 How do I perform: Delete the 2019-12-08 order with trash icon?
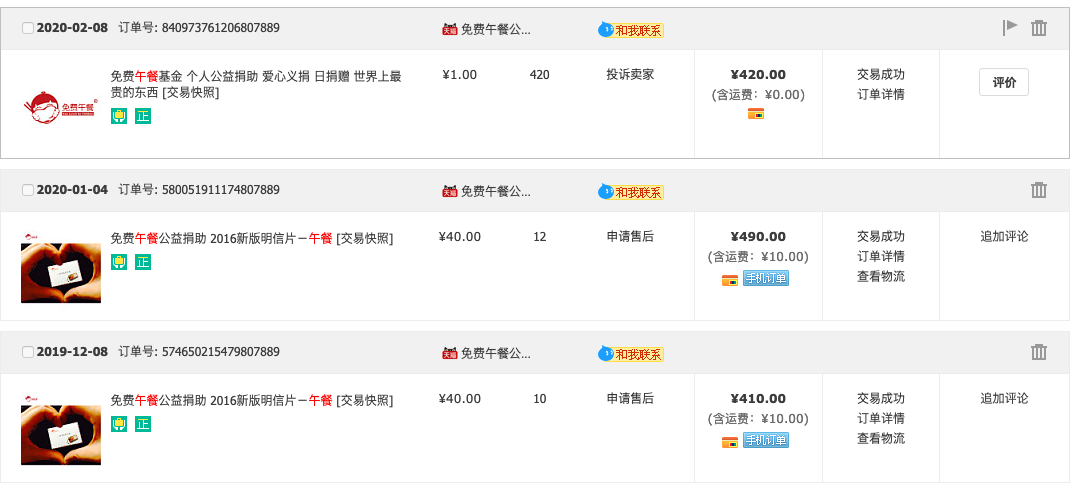[x=1039, y=352]
